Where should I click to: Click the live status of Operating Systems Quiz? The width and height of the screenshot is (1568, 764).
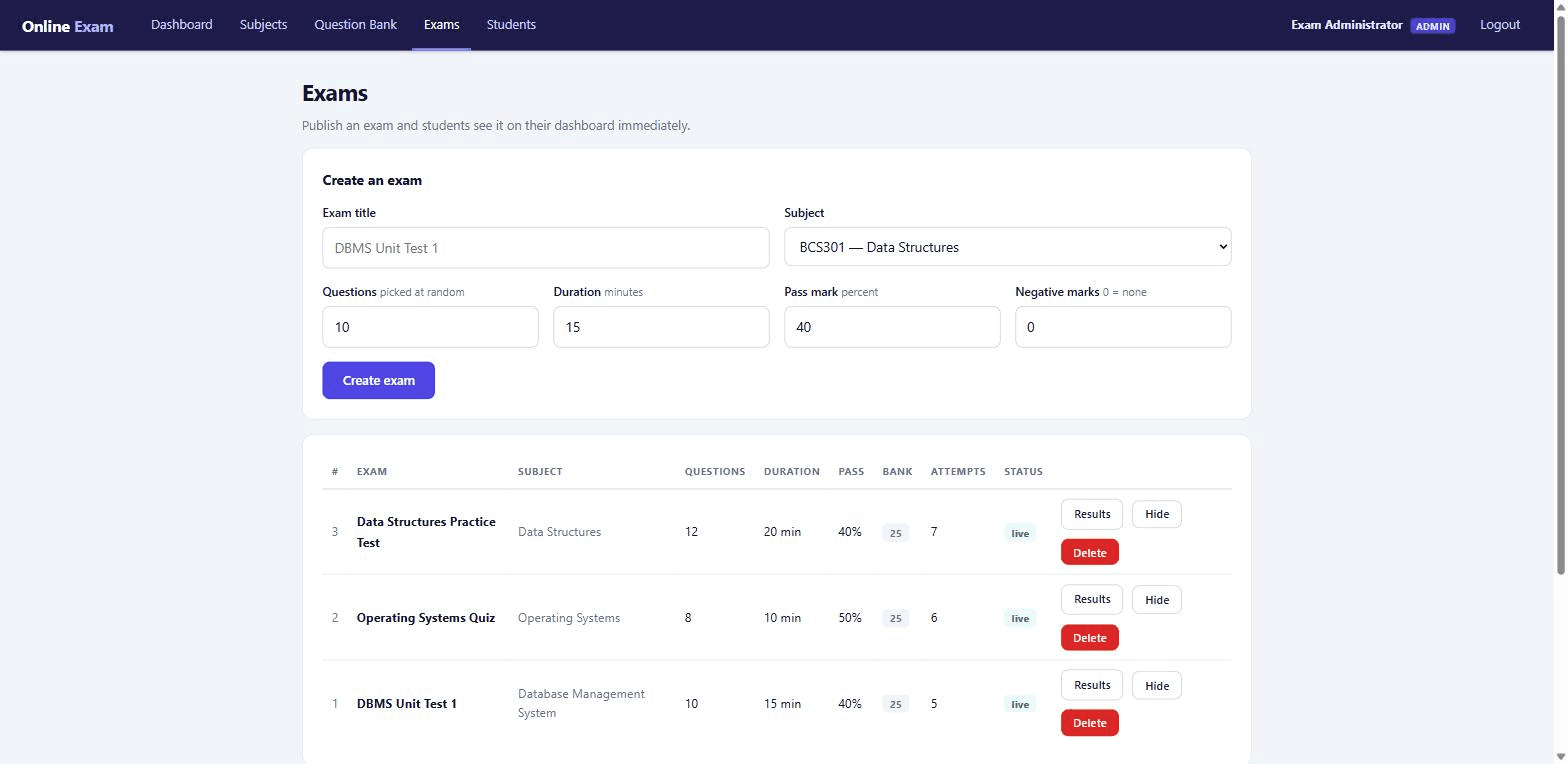tap(1019, 618)
